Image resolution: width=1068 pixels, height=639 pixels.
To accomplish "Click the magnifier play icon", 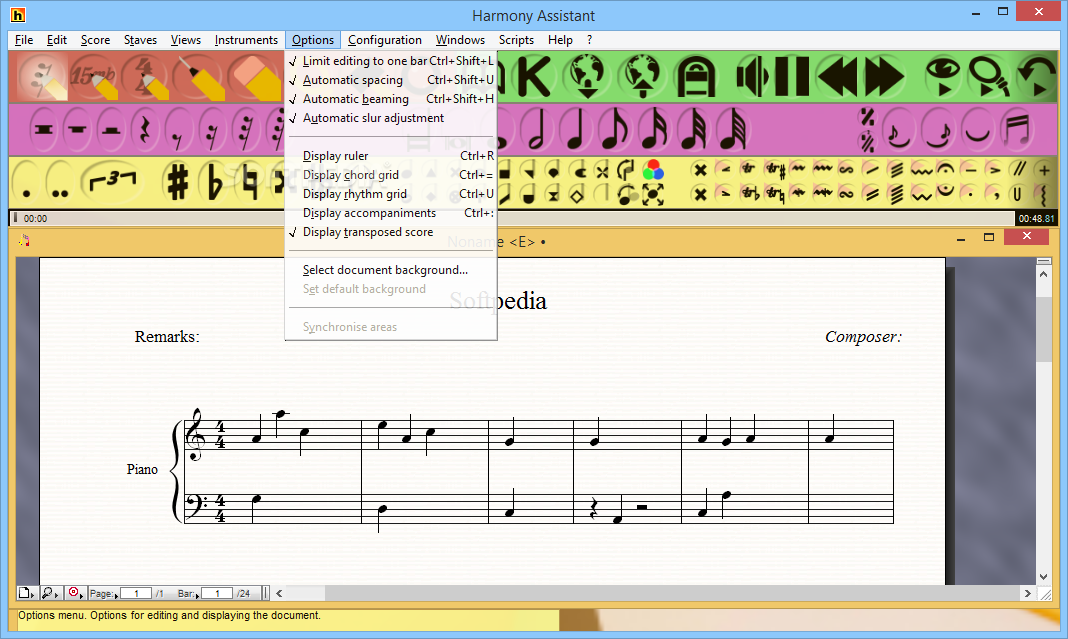I will (989, 76).
